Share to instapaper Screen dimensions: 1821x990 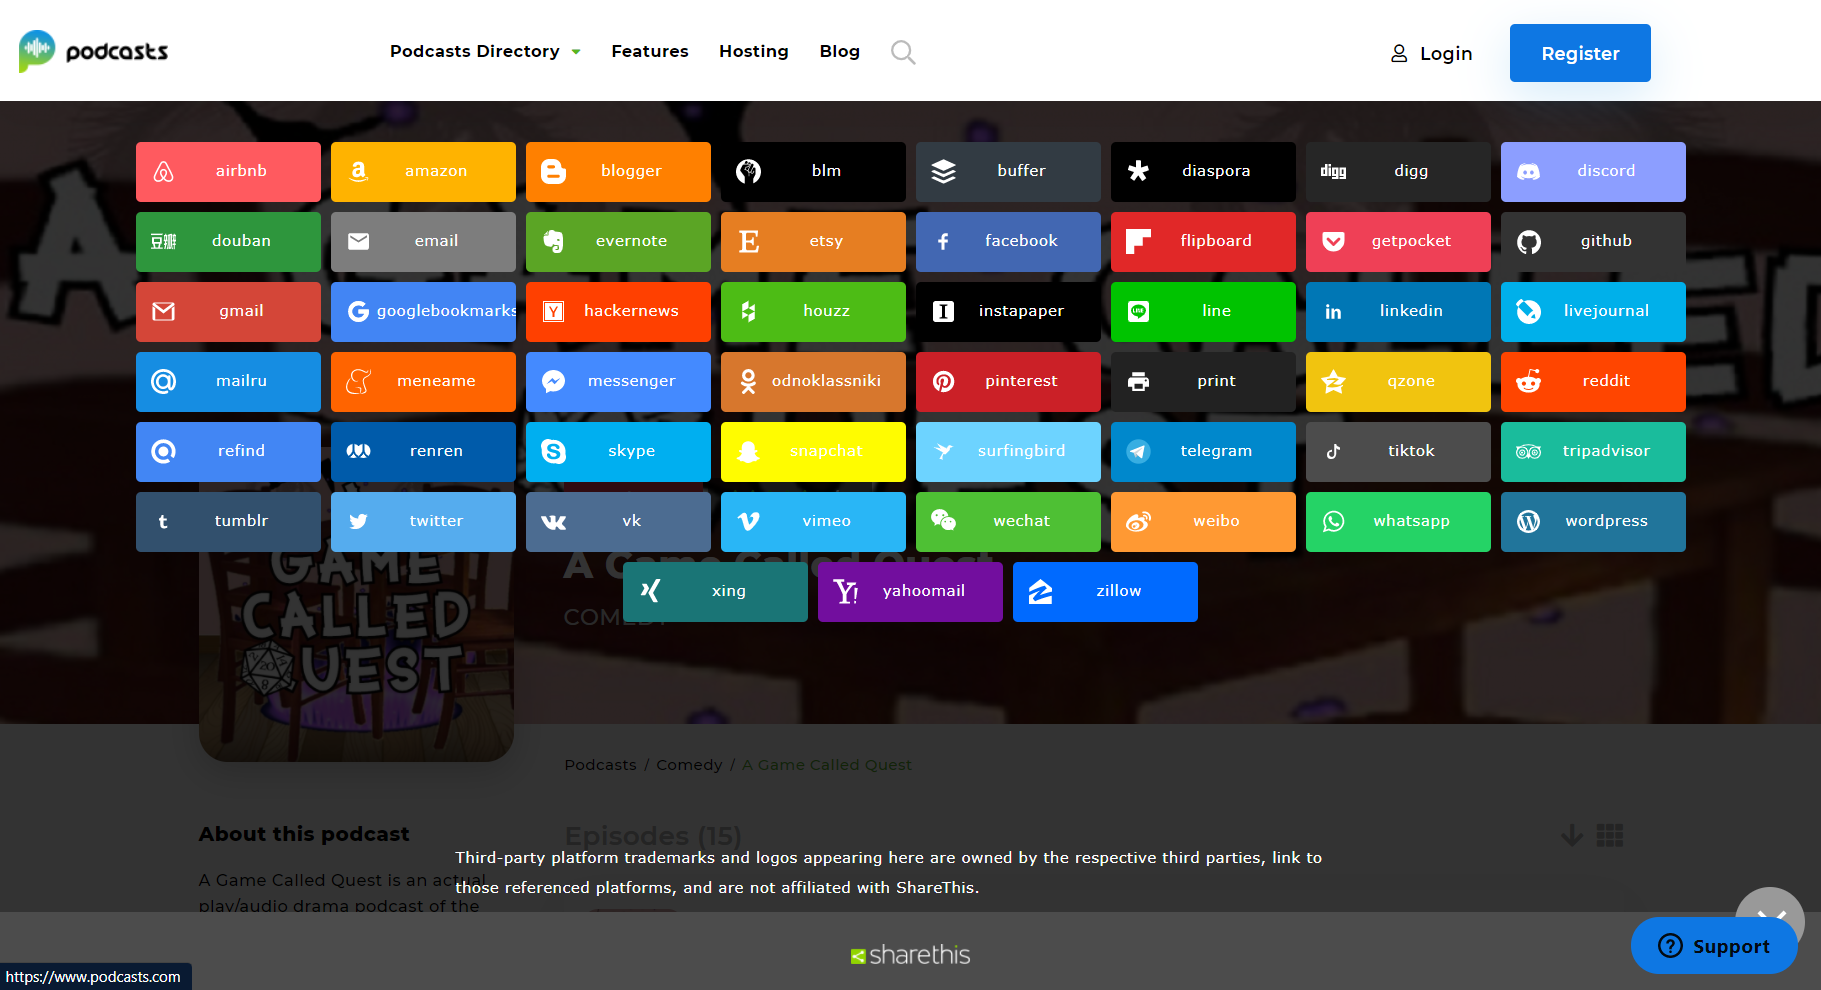[1008, 312]
